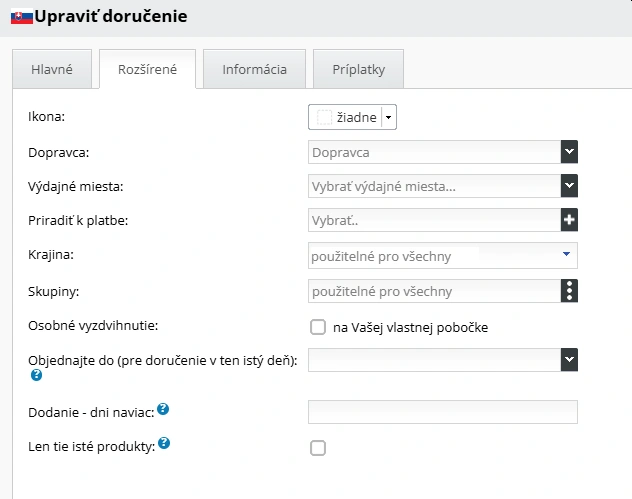This screenshot has width=632, height=499.
Task: Click the 'Vybrať..' payment field
Action: coord(434,220)
